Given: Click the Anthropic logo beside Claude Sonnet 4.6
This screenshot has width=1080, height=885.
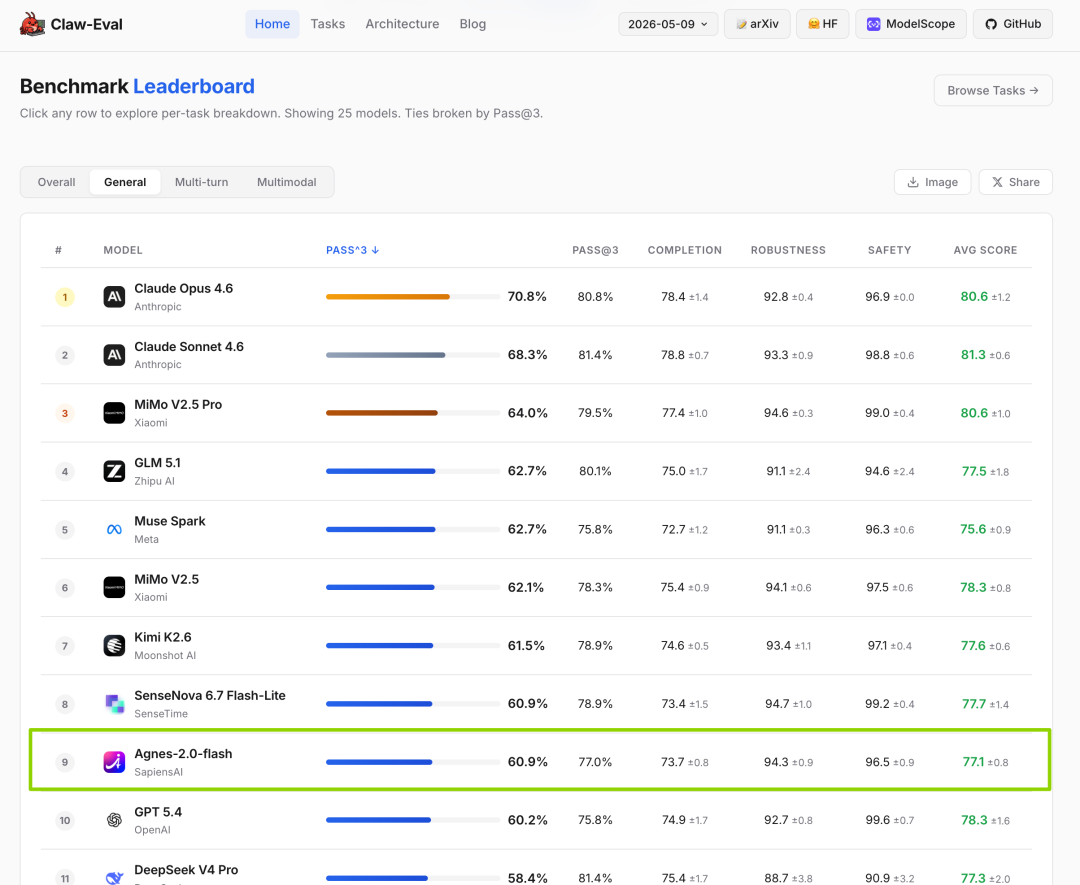Looking at the screenshot, I should coord(114,355).
